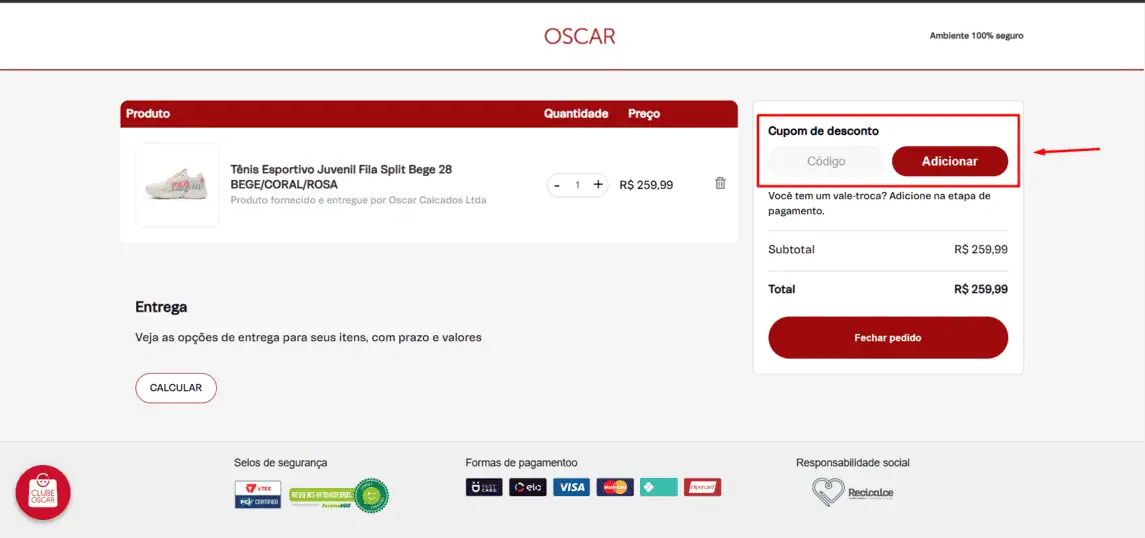Click the OSCAR logo in the header
Viewport: 1145px width, 538px height.
(579, 36)
